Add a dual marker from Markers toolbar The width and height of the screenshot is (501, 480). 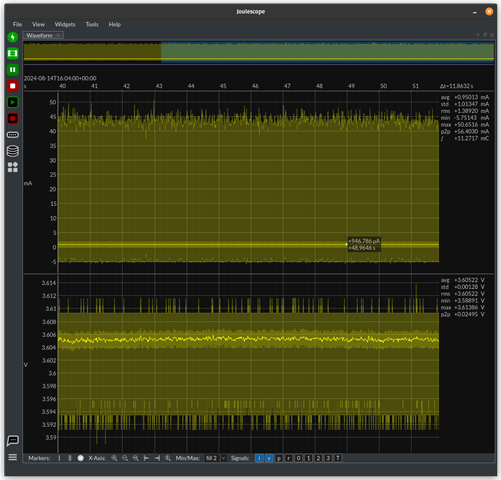click(70, 458)
